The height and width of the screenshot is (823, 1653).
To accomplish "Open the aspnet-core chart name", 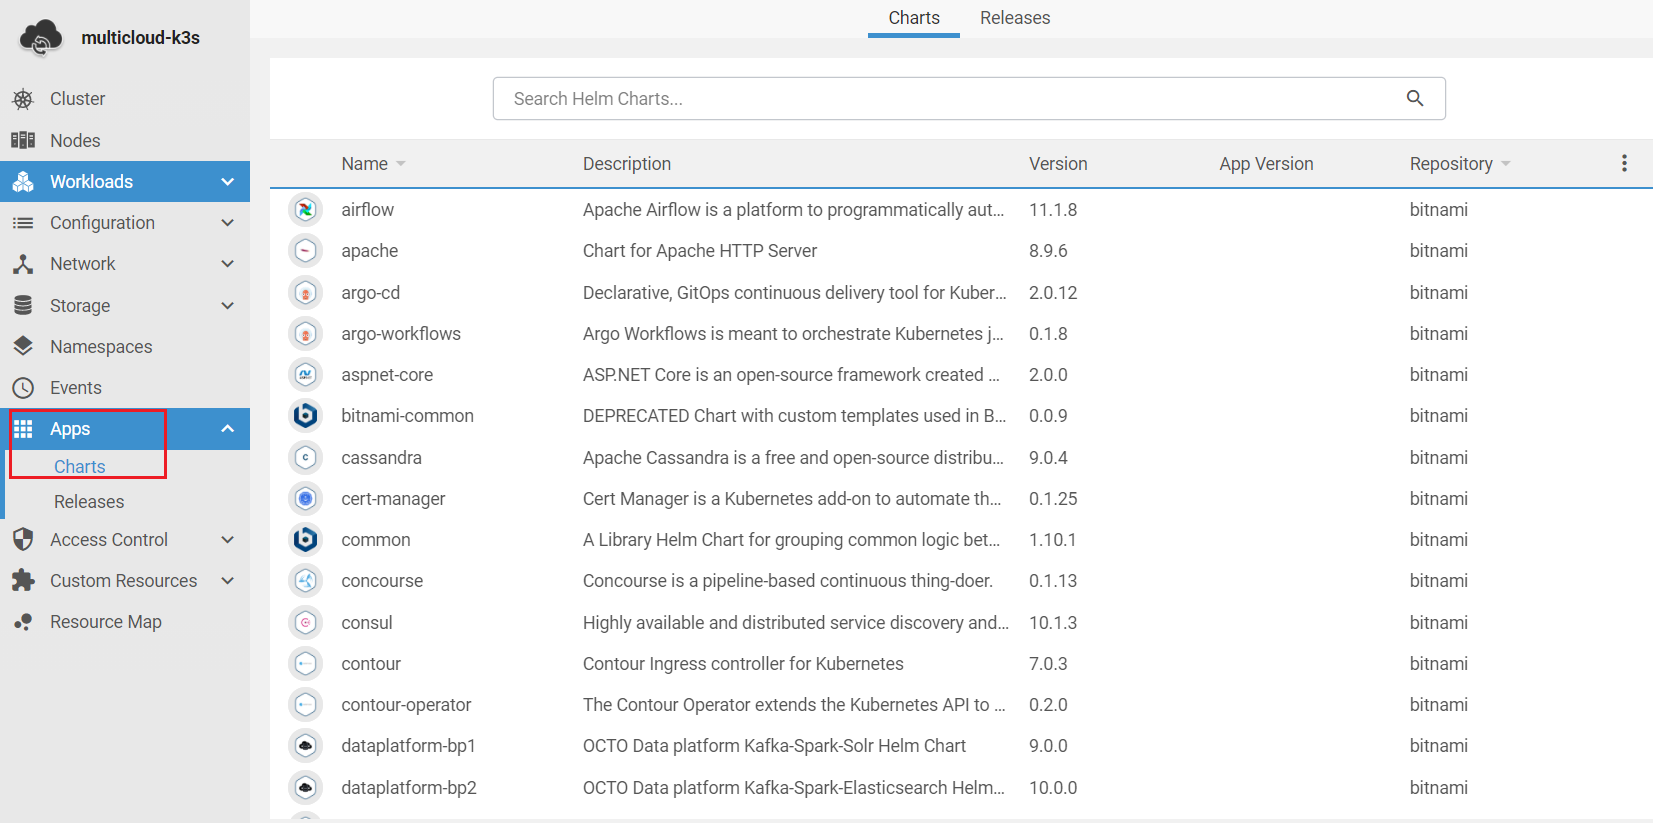I will pos(387,375).
